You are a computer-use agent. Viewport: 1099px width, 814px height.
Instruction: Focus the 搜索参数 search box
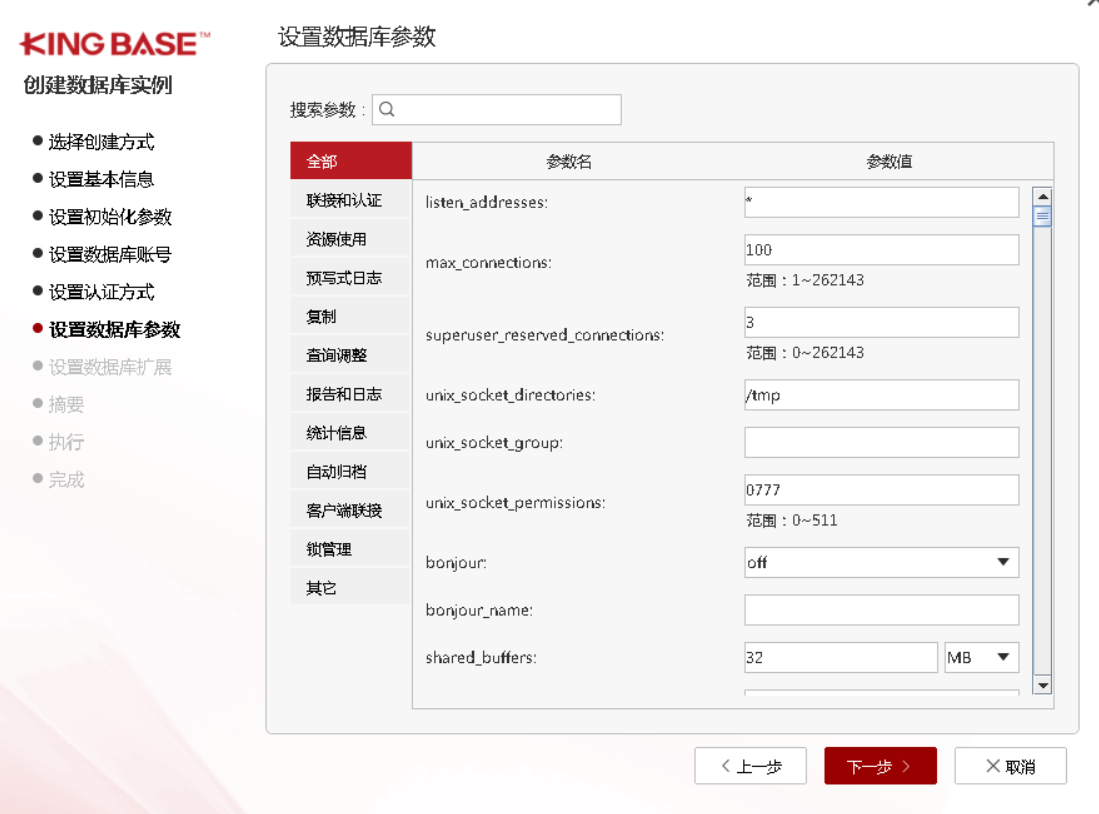click(x=507, y=110)
